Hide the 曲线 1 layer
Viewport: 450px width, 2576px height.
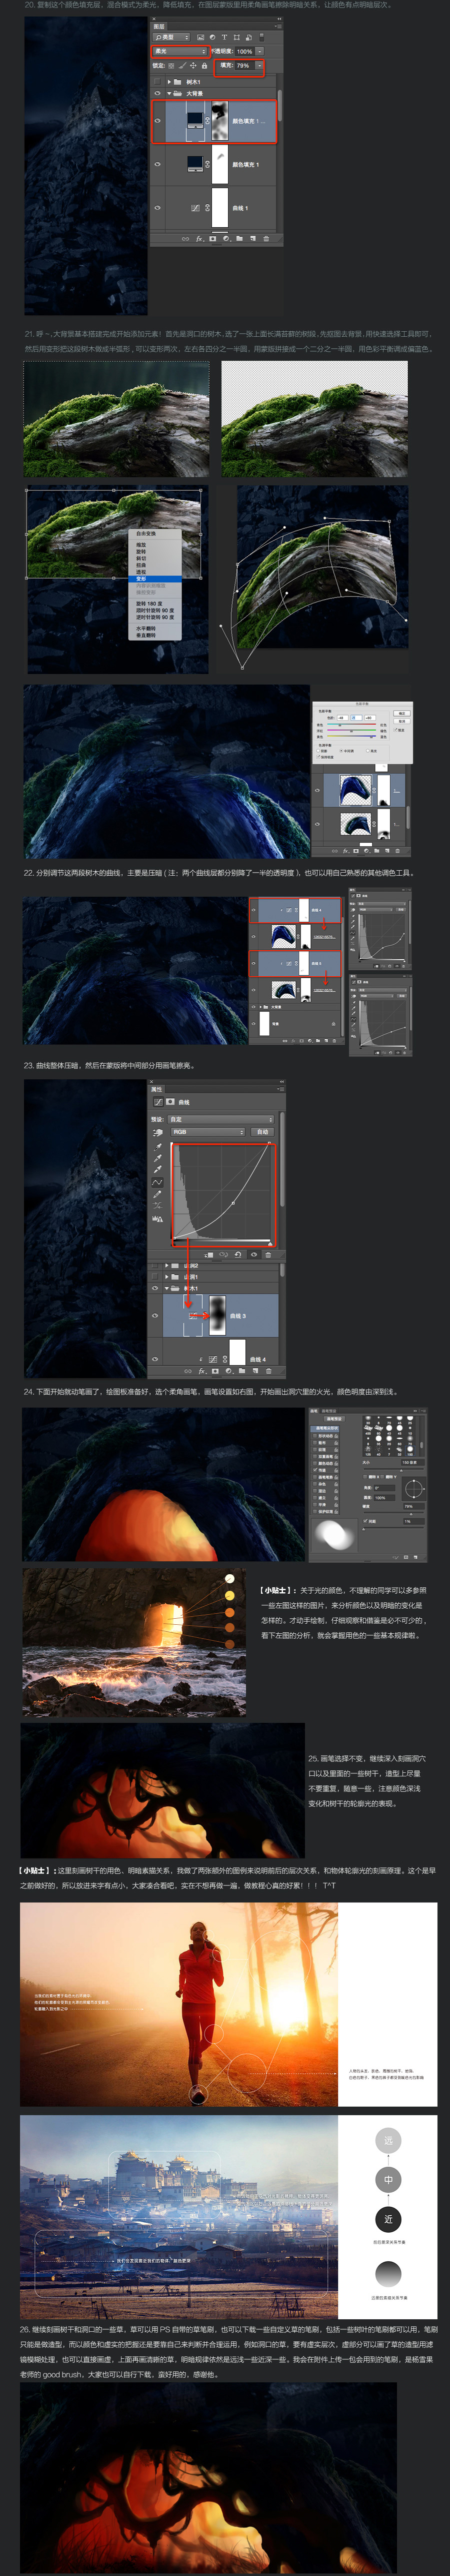157,208
